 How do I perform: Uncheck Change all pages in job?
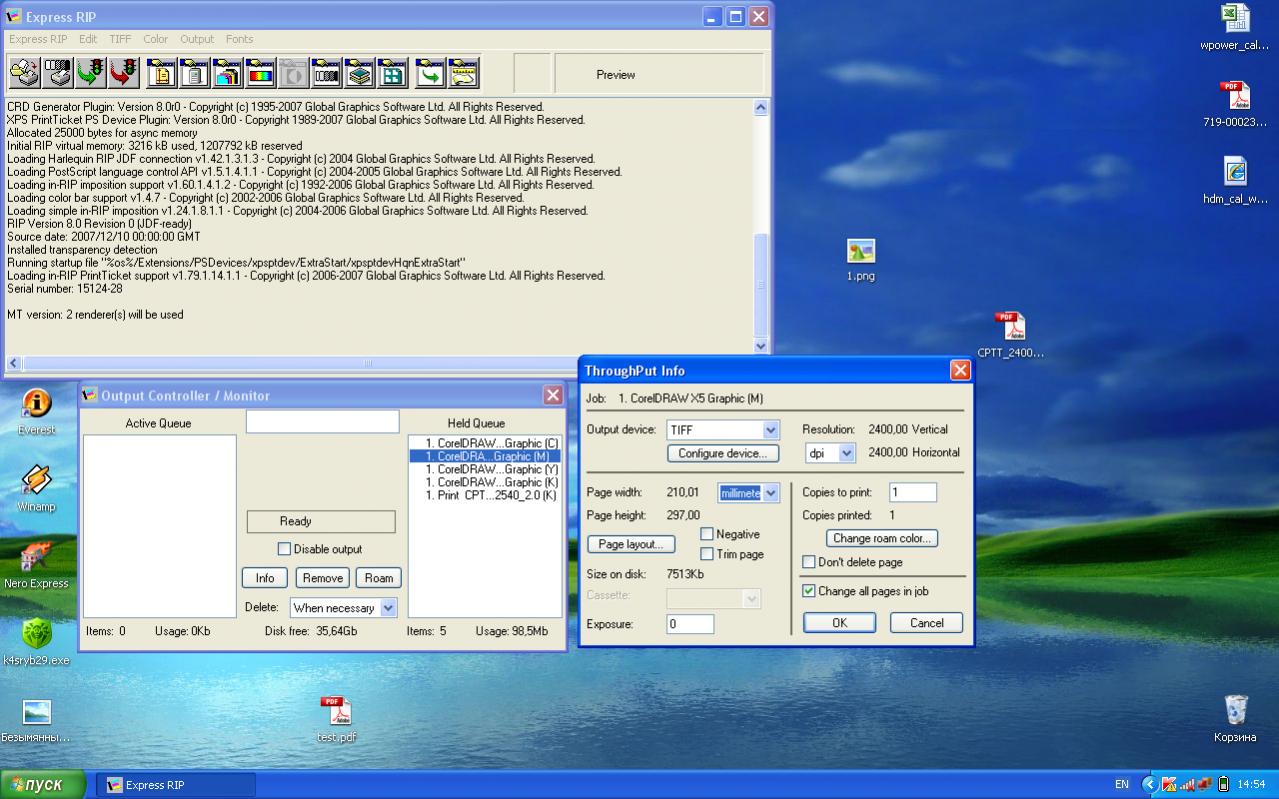809,591
